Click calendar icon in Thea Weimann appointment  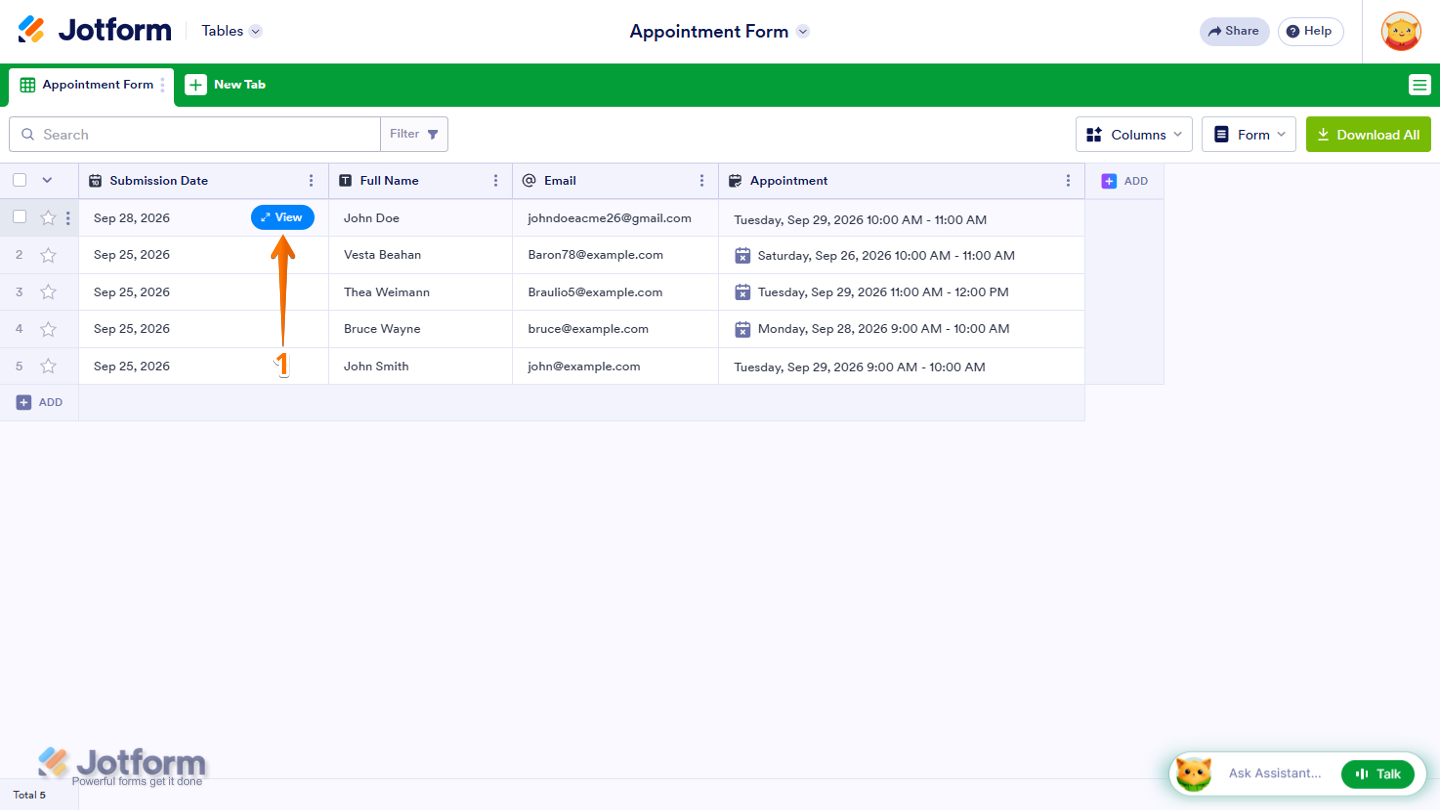[742, 292]
